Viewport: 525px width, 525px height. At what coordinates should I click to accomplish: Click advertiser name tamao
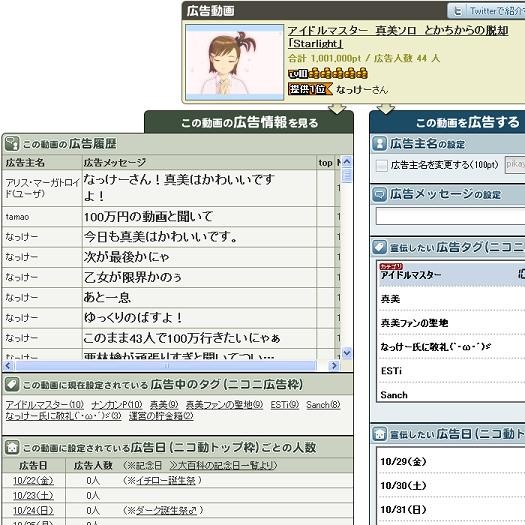[17, 217]
